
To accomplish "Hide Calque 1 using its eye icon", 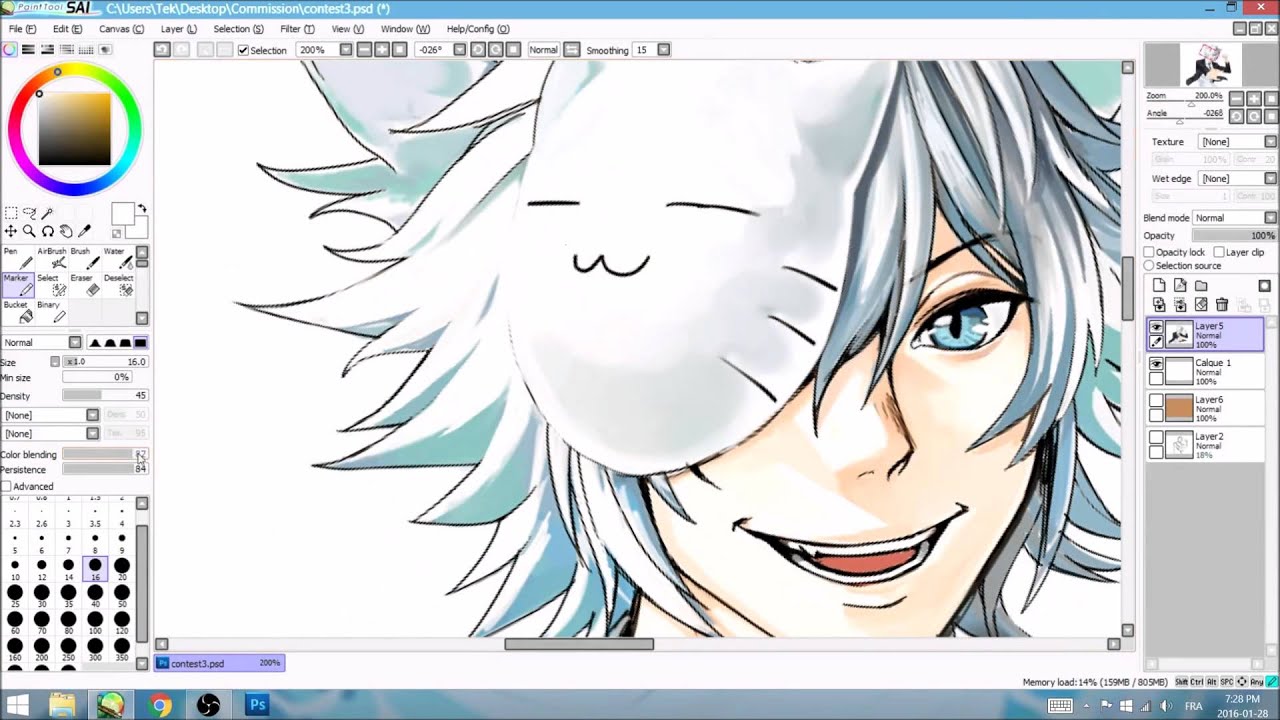I will click(x=1156, y=364).
